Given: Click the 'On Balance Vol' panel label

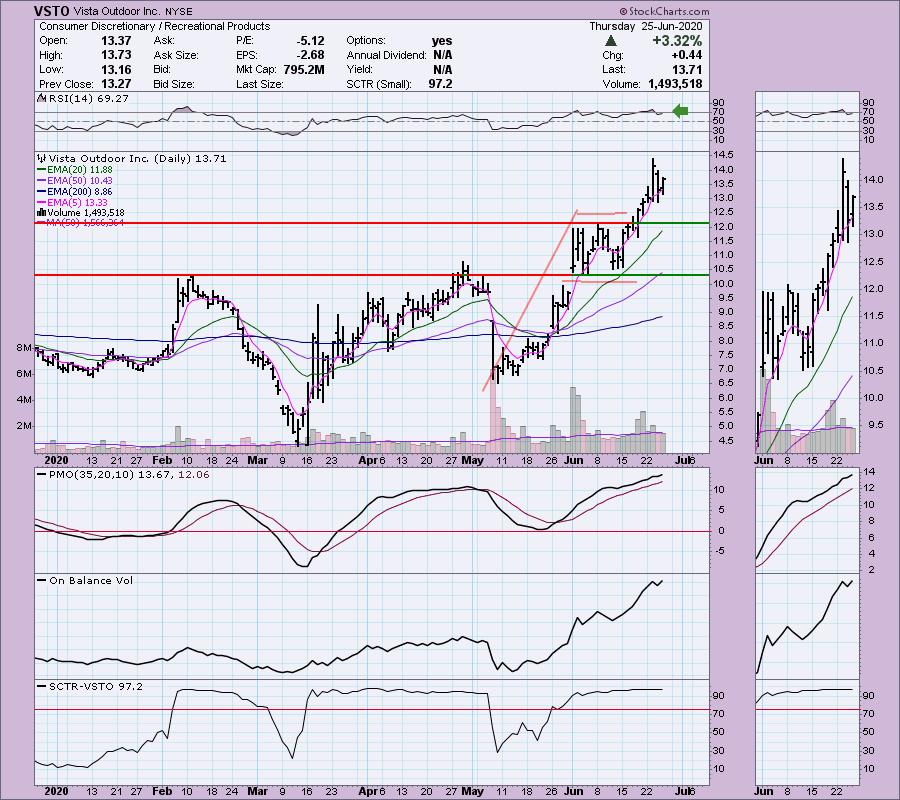Looking at the screenshot, I should [x=91, y=580].
